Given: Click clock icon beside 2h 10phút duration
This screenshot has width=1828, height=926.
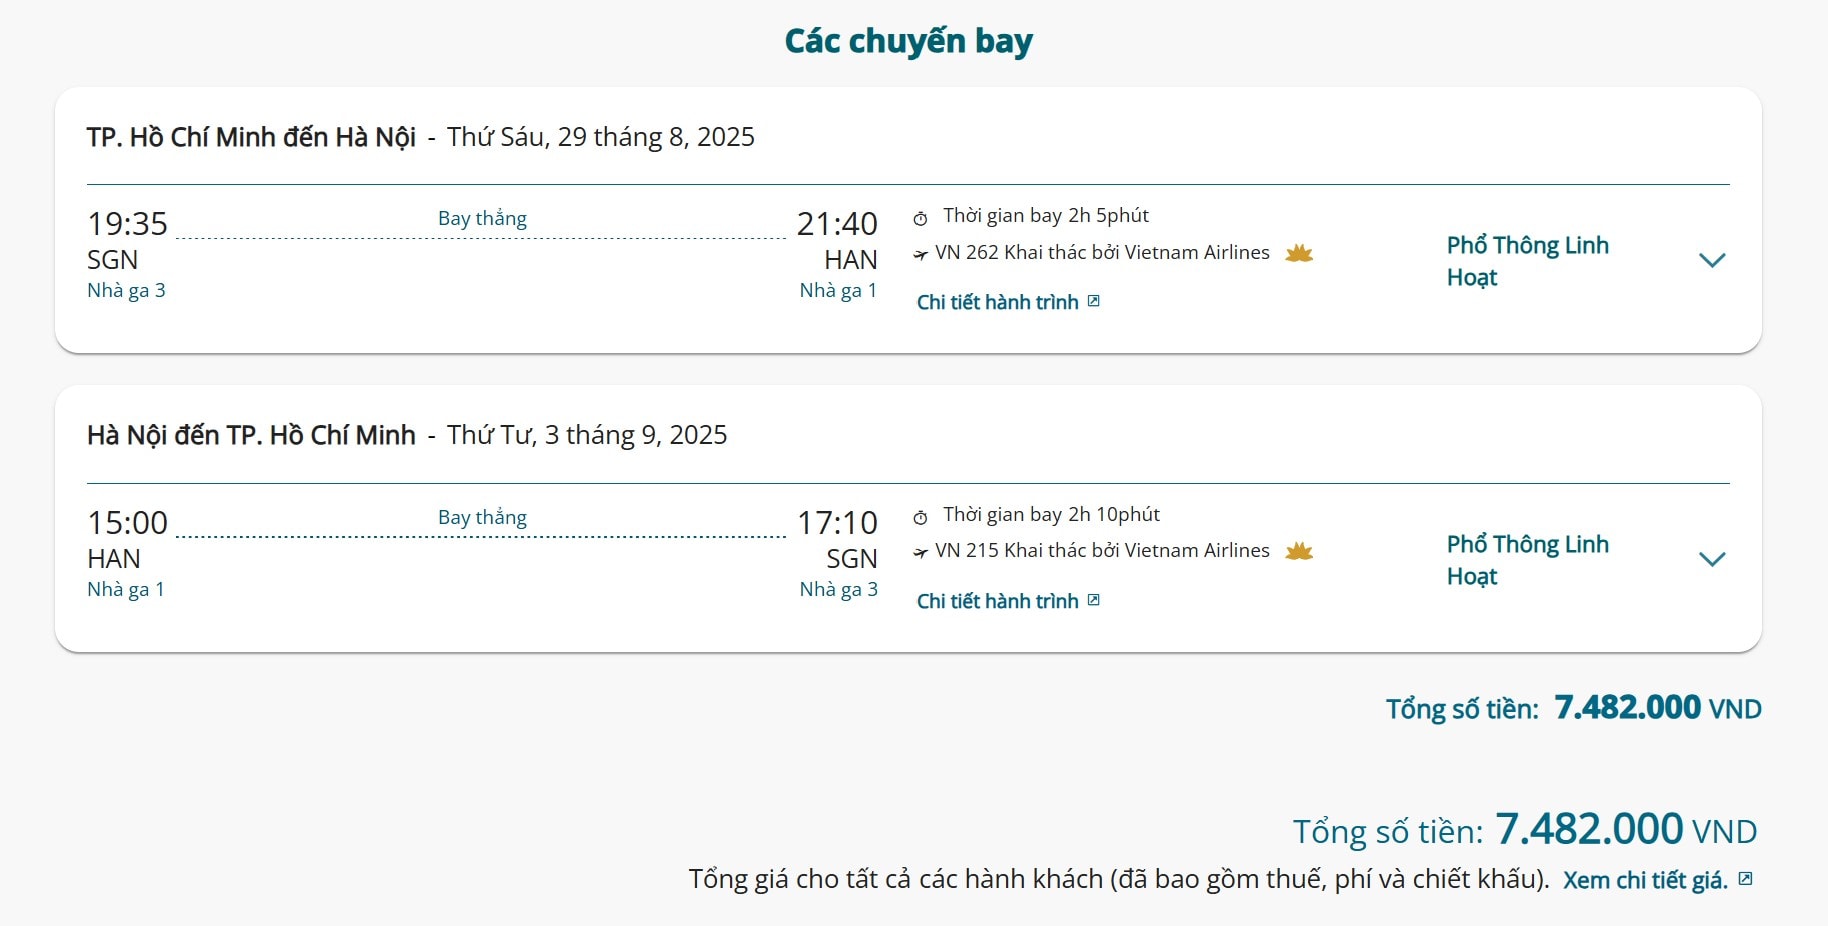Looking at the screenshot, I should (920, 517).
